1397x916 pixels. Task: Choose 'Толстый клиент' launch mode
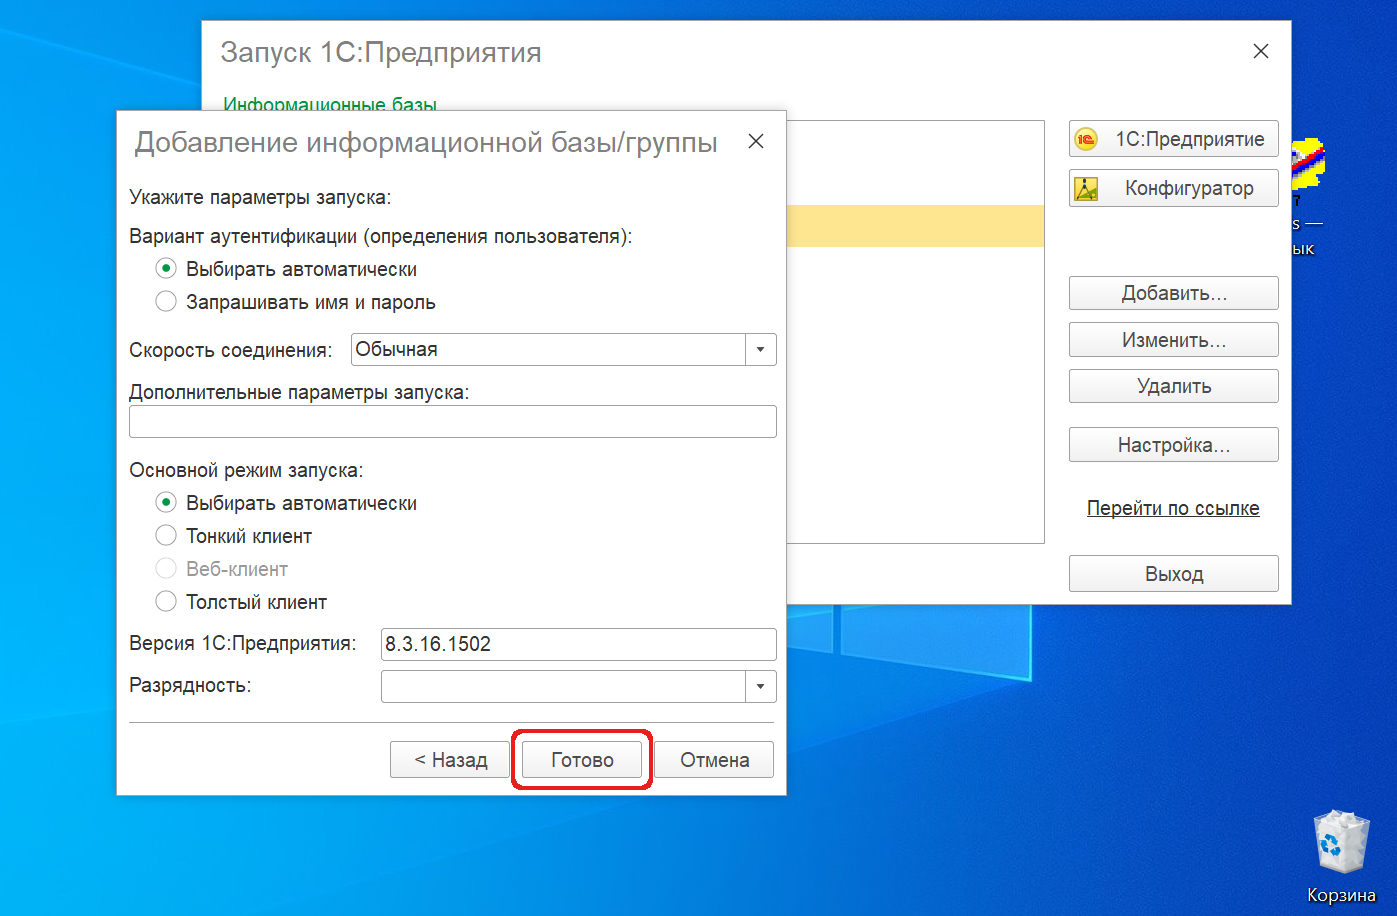[166, 602]
